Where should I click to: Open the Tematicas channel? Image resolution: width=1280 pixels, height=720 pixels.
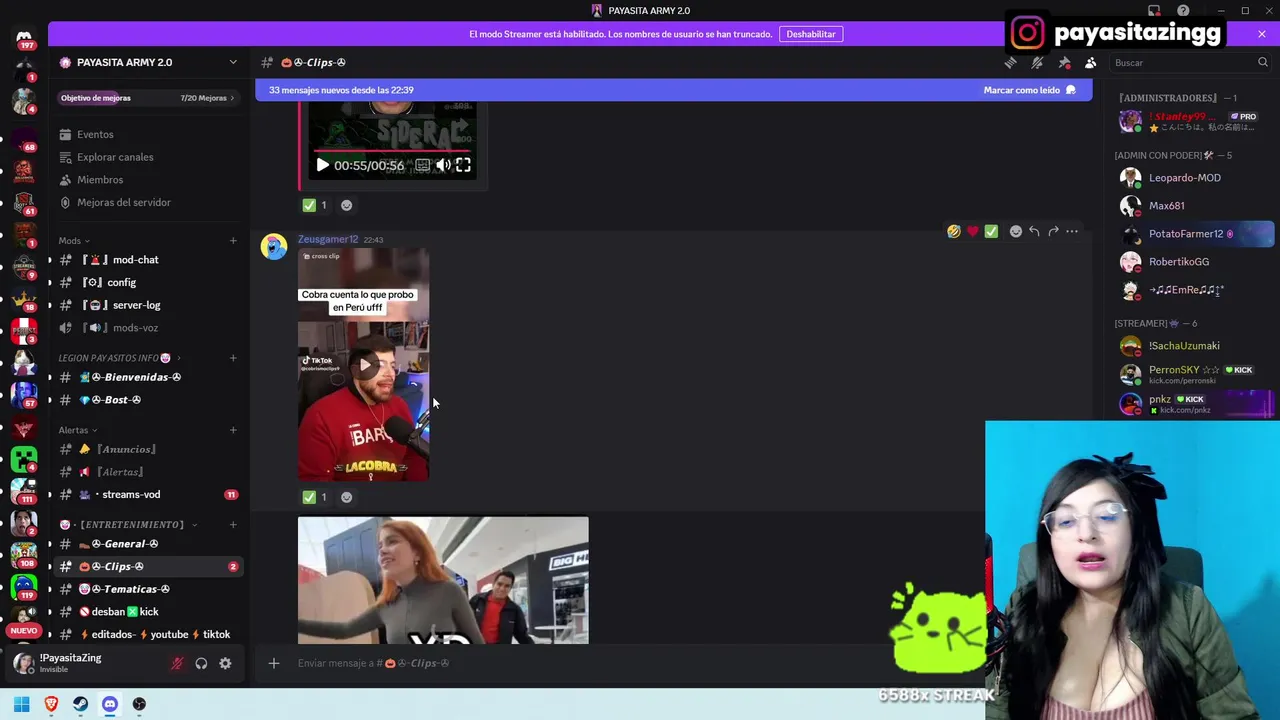click(148, 589)
